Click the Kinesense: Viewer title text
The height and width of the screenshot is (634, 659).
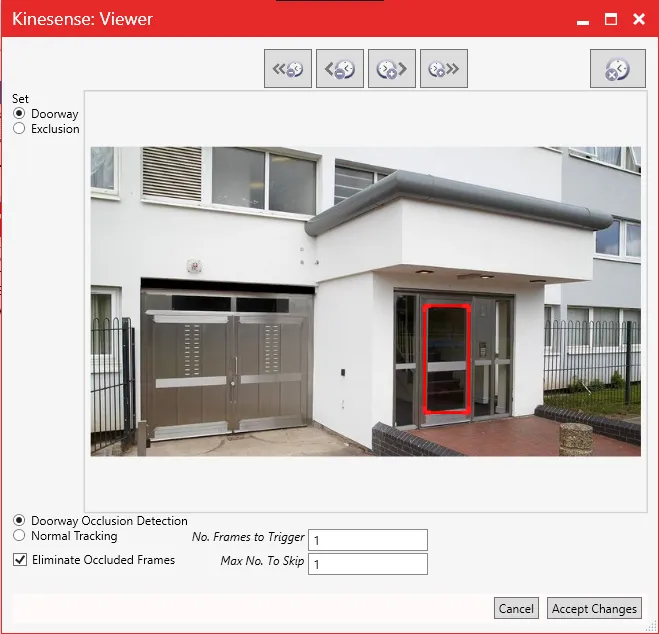82,19
